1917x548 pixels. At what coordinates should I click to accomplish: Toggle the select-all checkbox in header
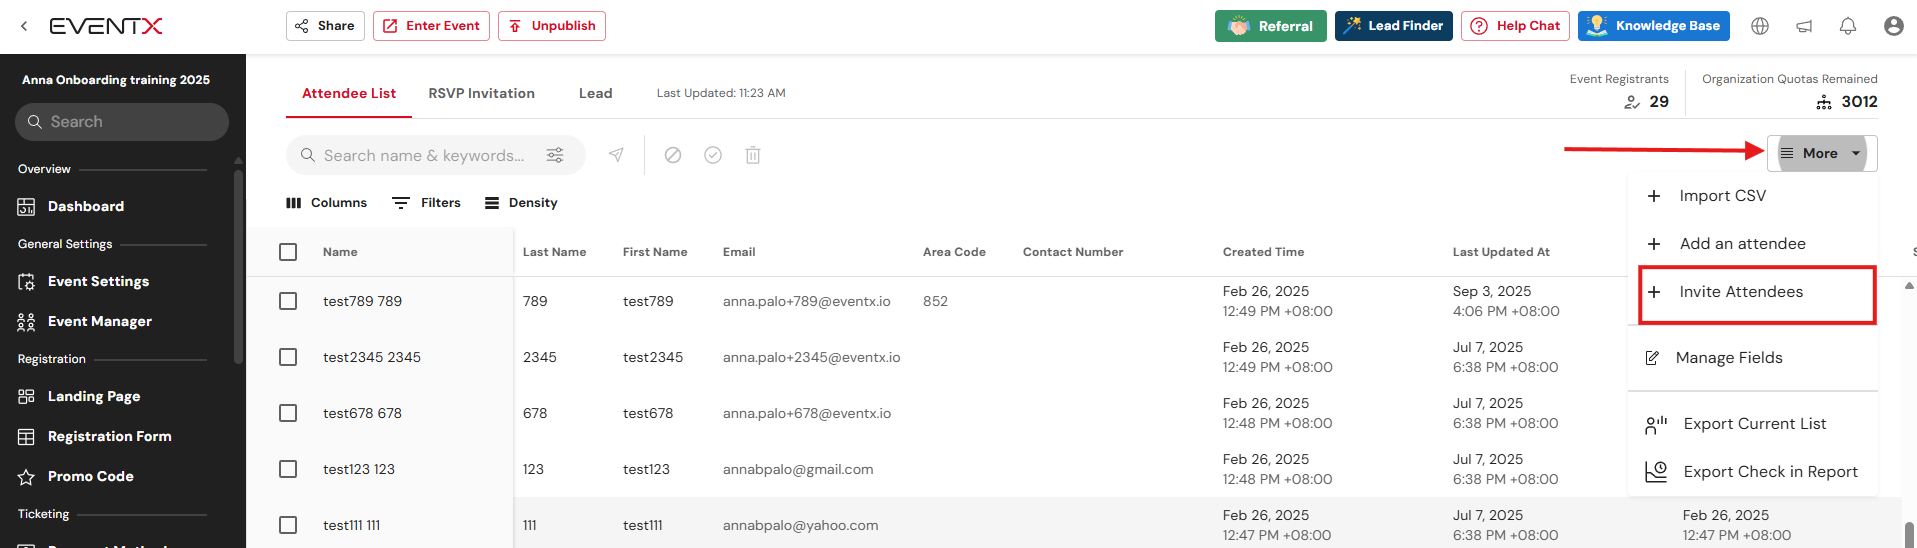[288, 252]
